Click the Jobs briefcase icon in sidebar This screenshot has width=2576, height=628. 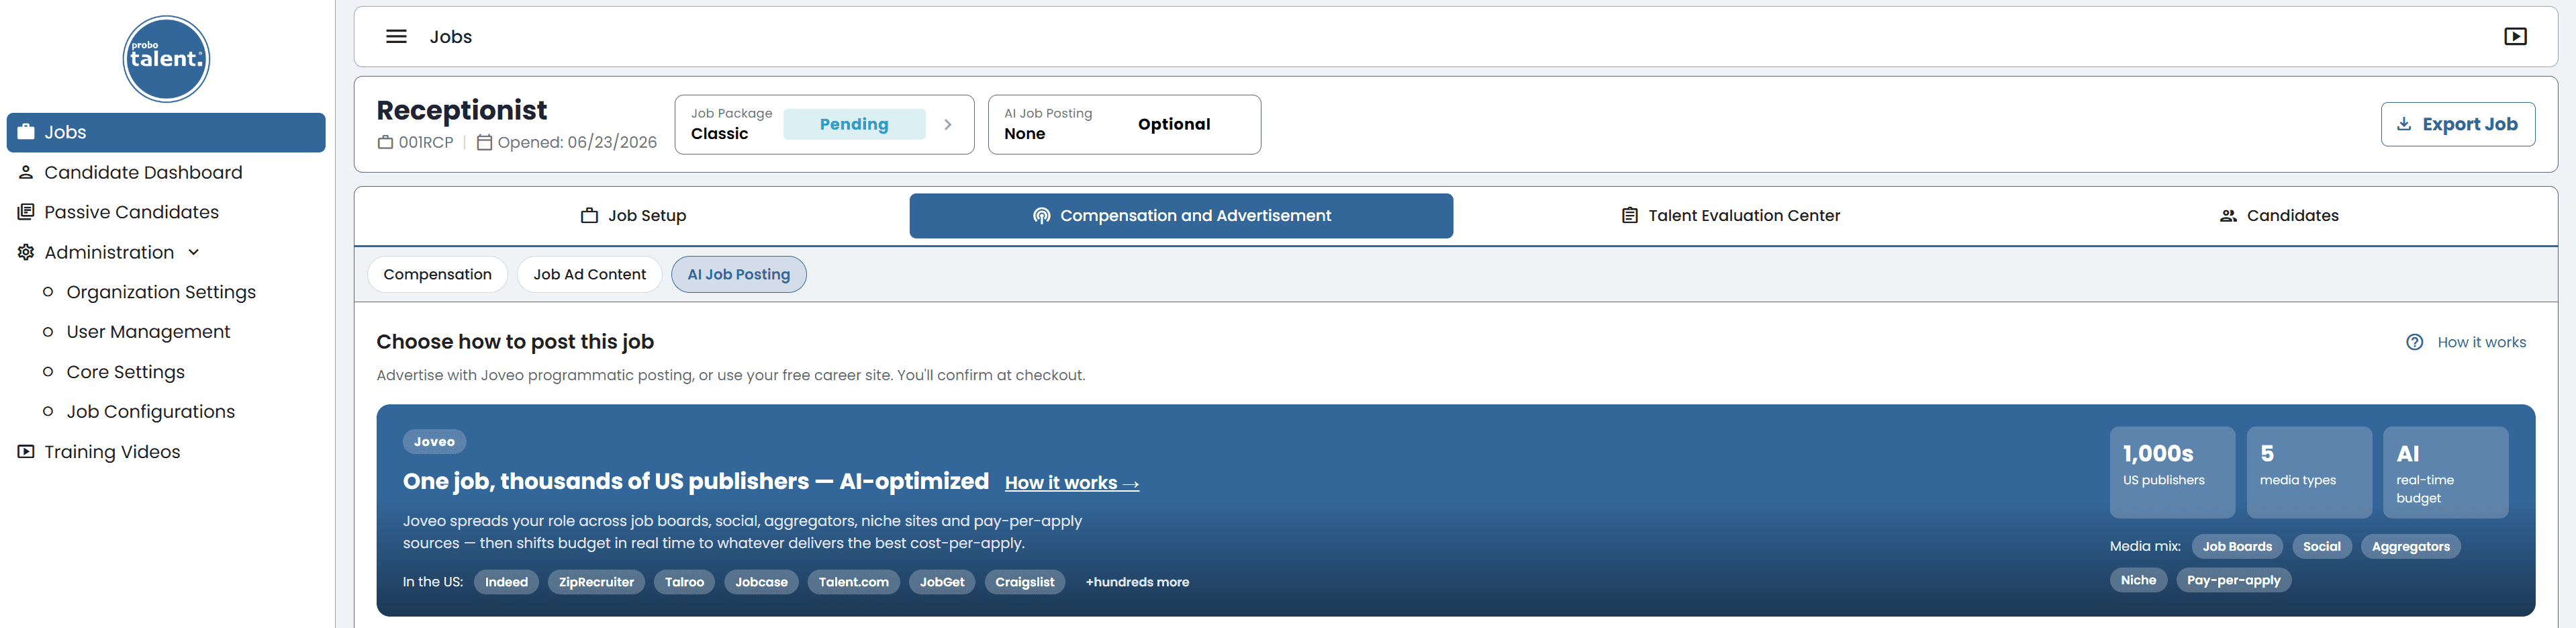pos(26,132)
